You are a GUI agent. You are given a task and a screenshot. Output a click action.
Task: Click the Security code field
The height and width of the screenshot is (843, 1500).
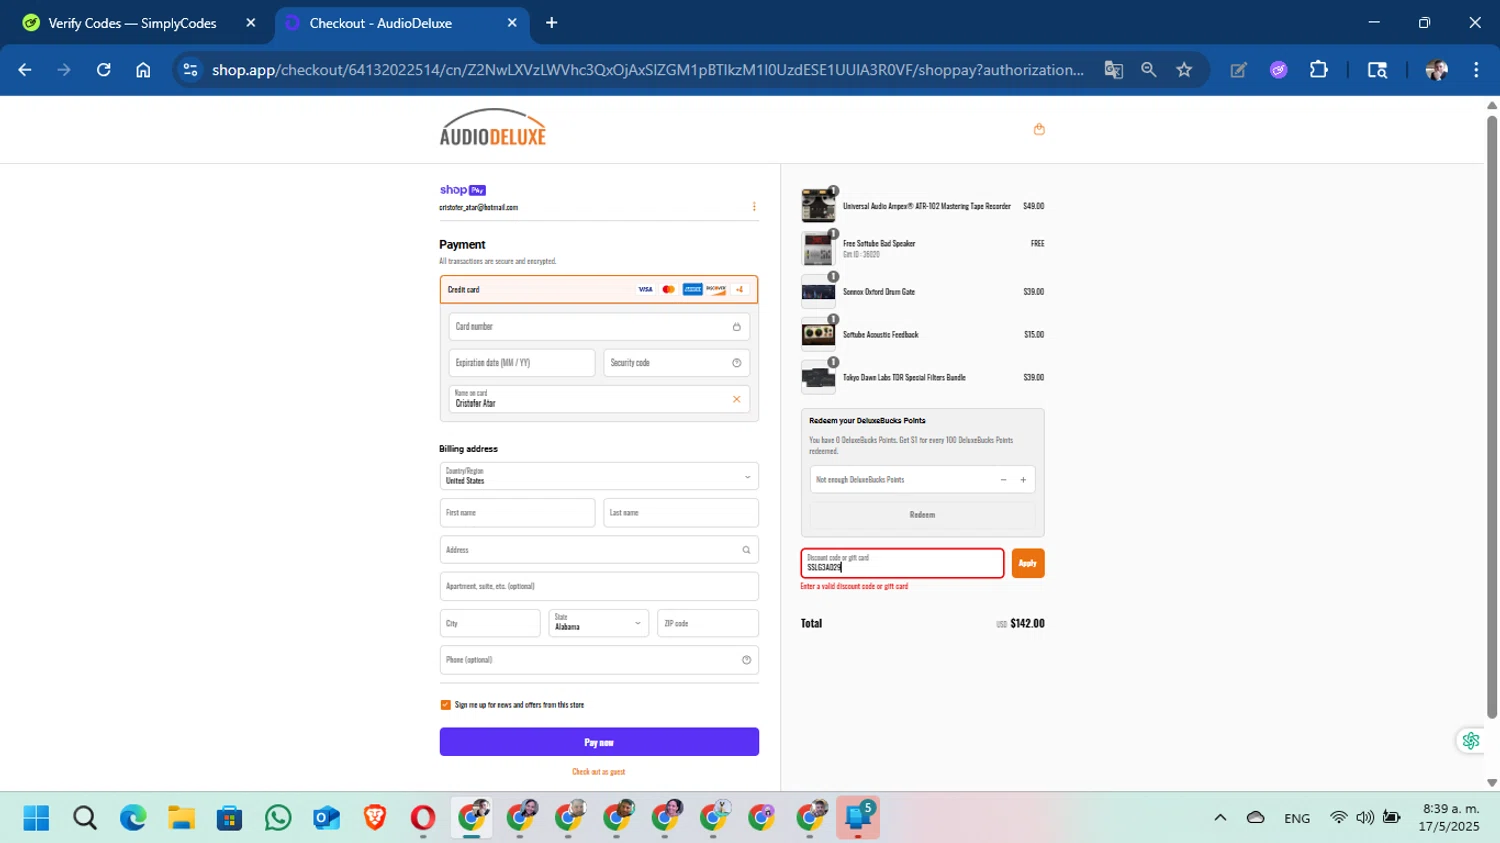pyautogui.click(x=677, y=363)
